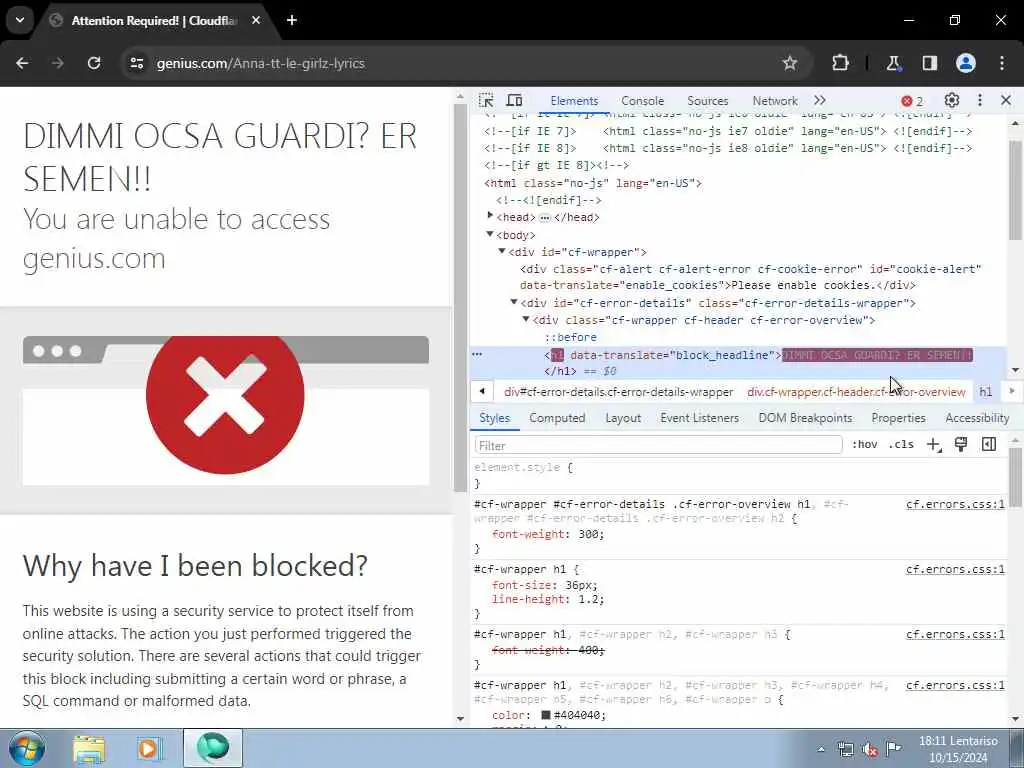Add a new style rule plus icon
This screenshot has height=768, width=1024.
(x=934, y=445)
